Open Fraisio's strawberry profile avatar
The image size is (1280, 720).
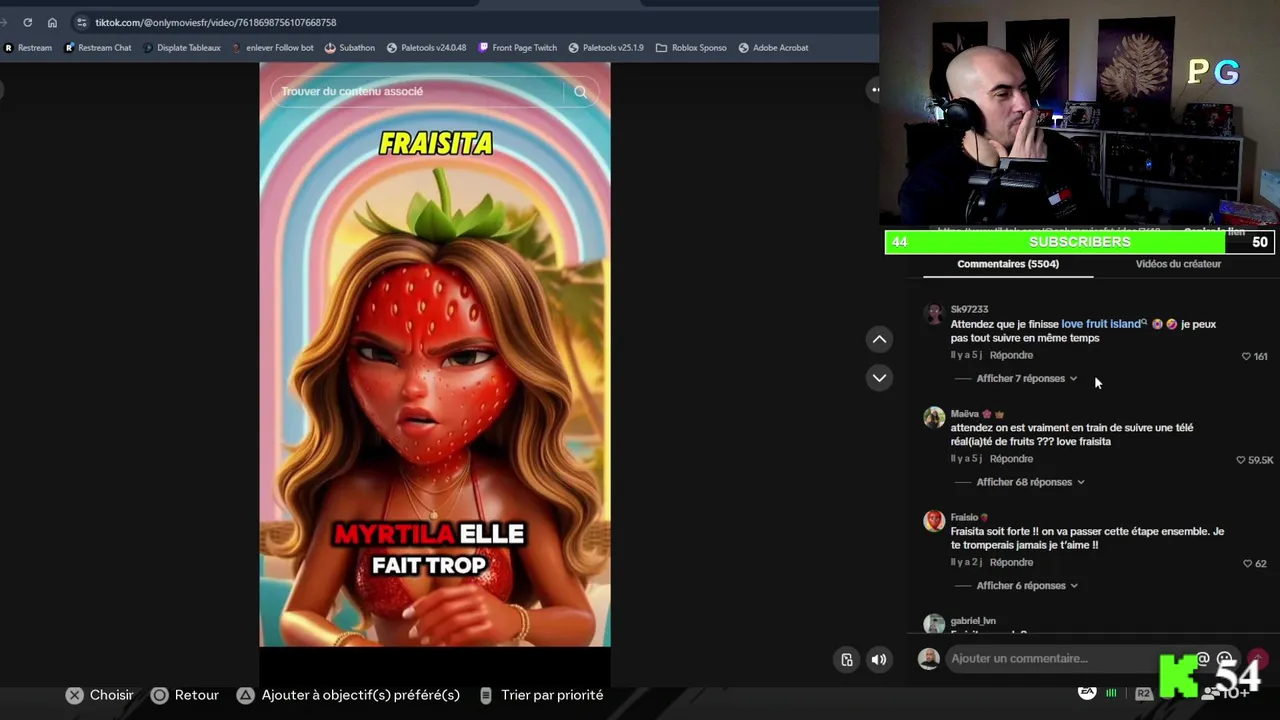pos(934,521)
